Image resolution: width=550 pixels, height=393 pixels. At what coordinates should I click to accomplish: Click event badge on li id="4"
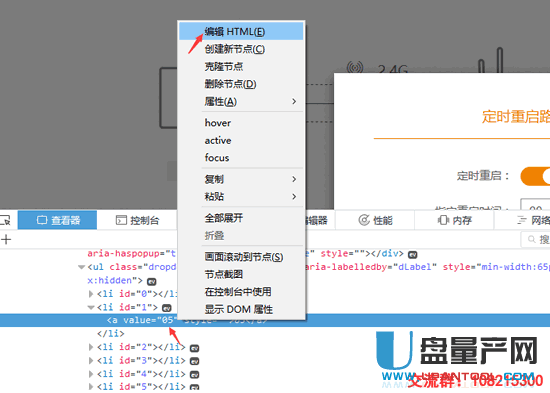(x=194, y=374)
